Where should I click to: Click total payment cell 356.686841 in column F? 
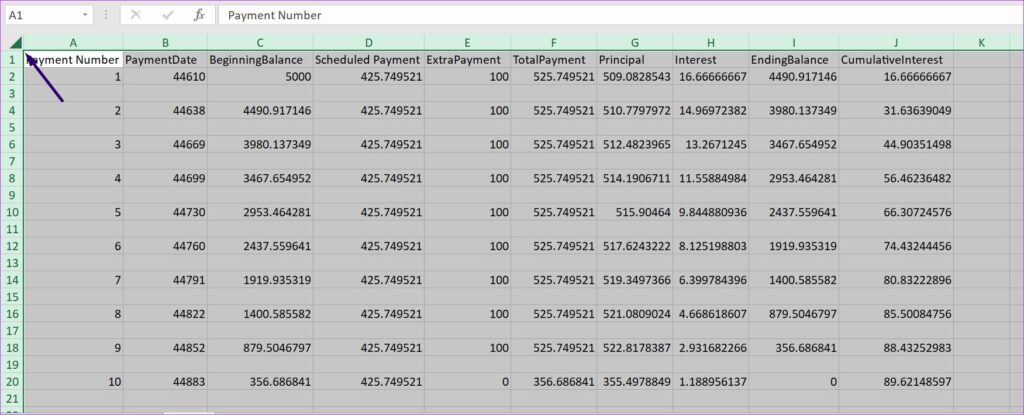click(553, 382)
